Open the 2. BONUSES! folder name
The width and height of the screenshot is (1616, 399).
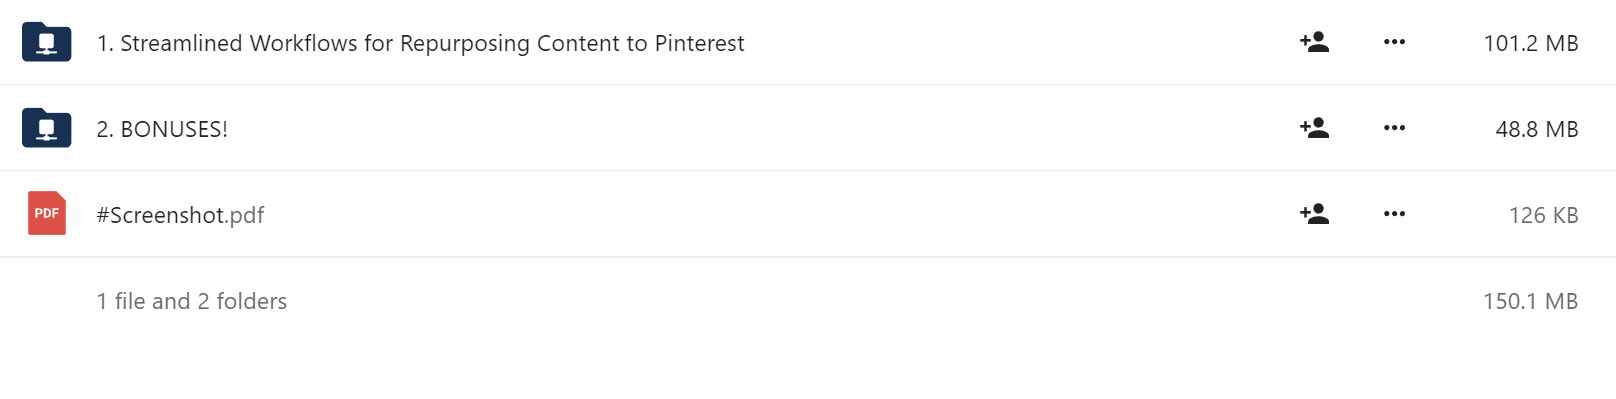(162, 129)
